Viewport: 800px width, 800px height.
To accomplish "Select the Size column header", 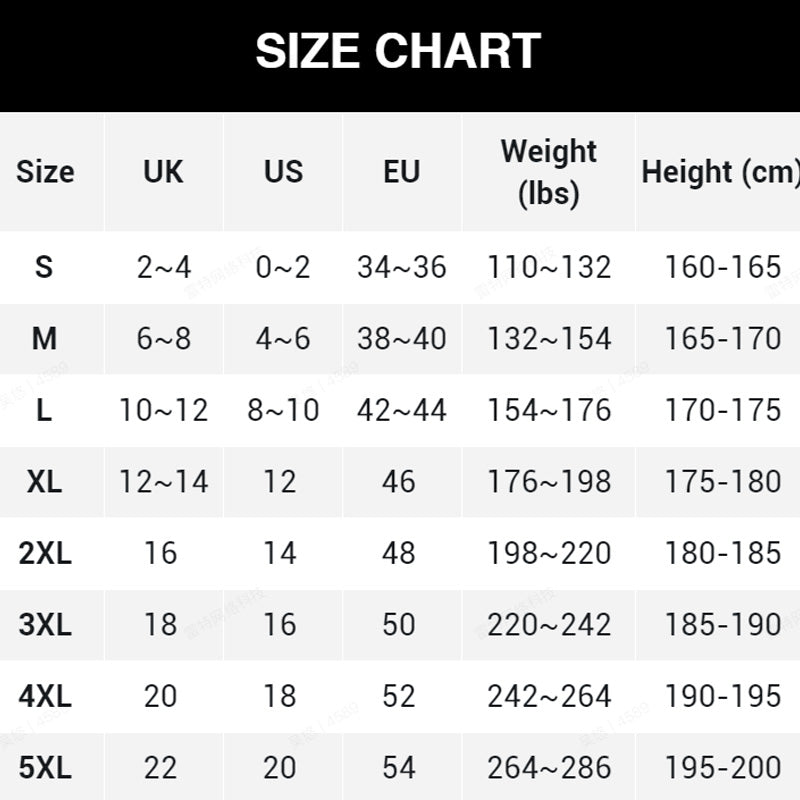I will (x=45, y=171).
